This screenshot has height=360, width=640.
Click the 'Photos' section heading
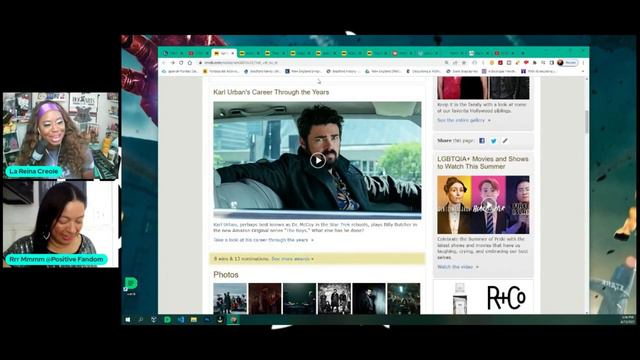pos(226,275)
